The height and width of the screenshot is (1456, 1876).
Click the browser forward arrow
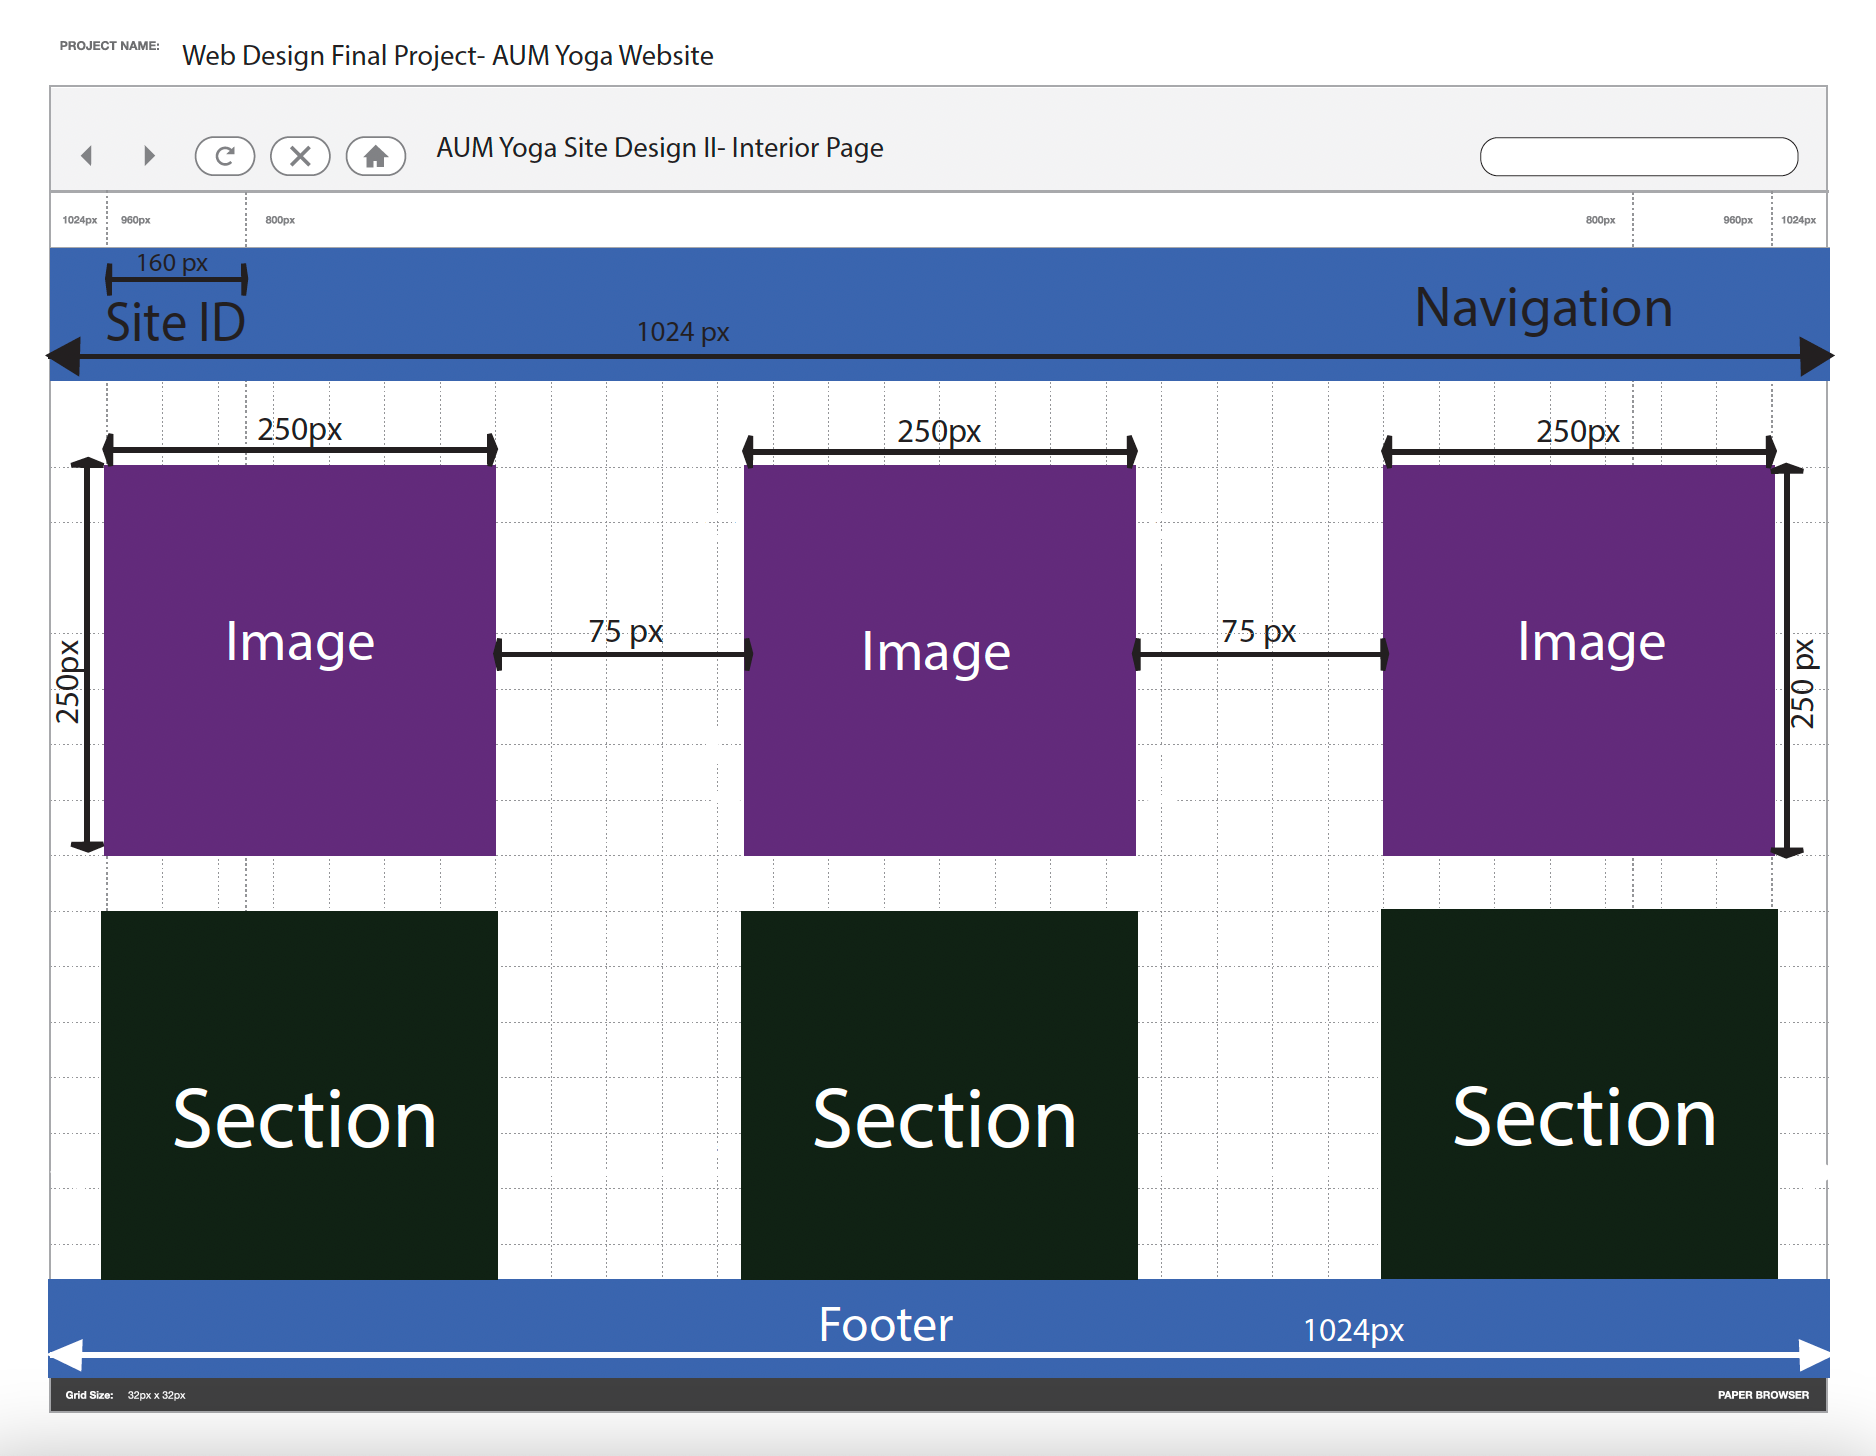tap(149, 156)
